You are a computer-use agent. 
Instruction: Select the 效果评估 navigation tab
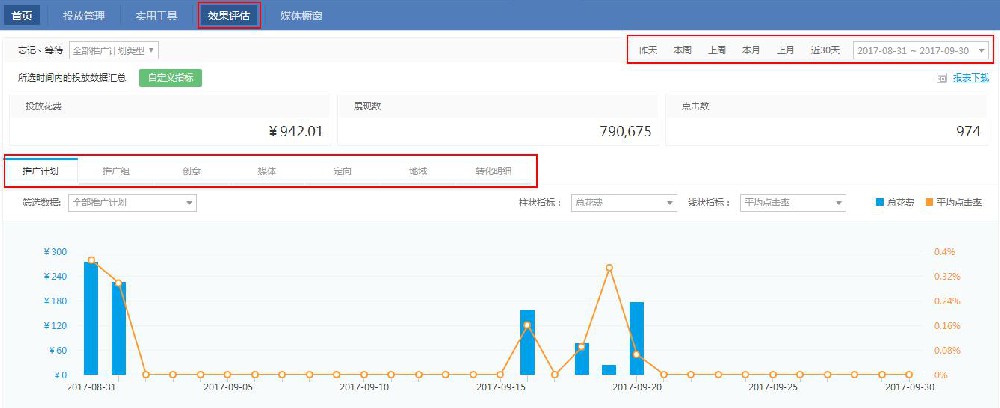229,15
